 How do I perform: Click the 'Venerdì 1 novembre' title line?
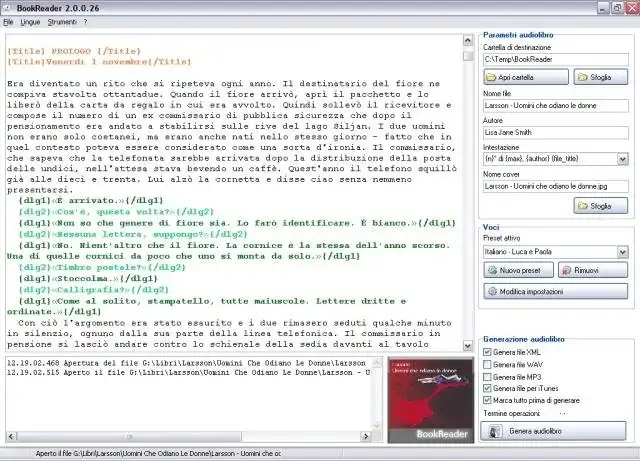click(99, 62)
